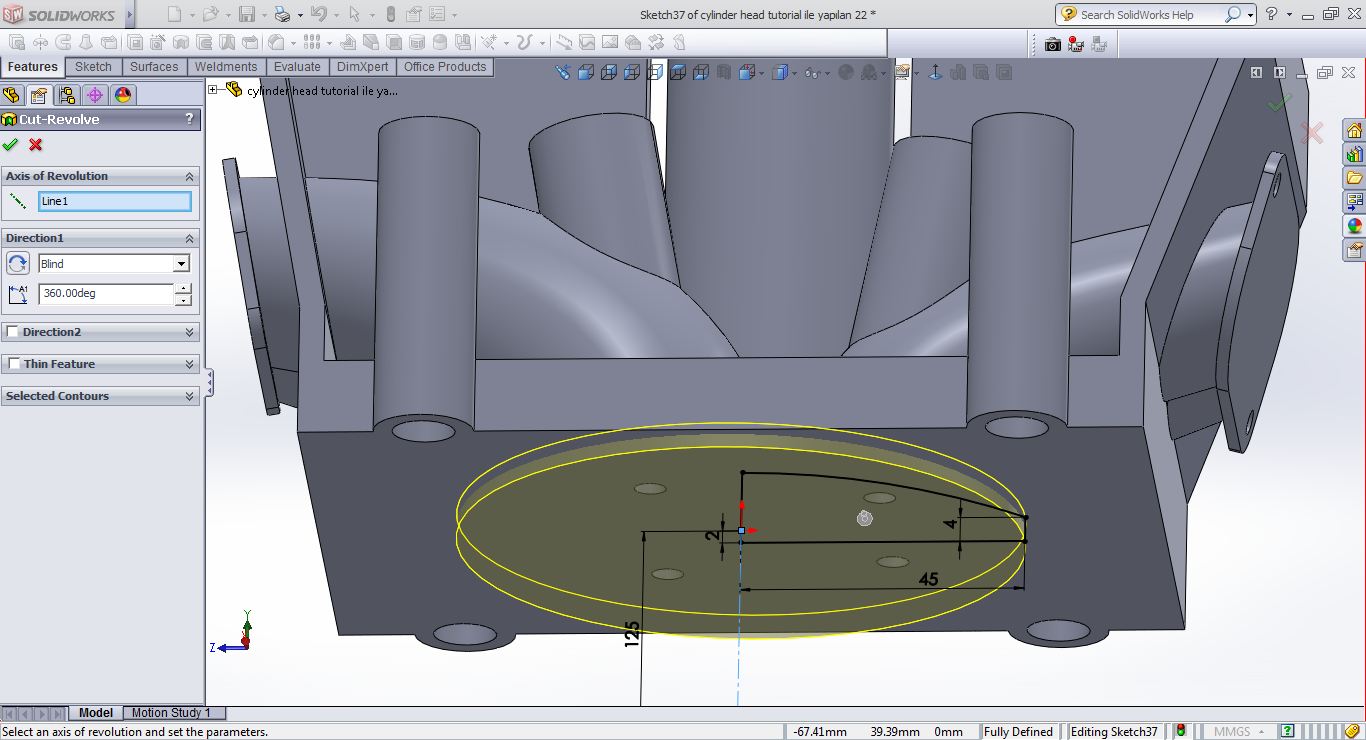Click the 45 dimension in the sketch
Viewport: 1366px width, 740px height.
tap(928, 580)
